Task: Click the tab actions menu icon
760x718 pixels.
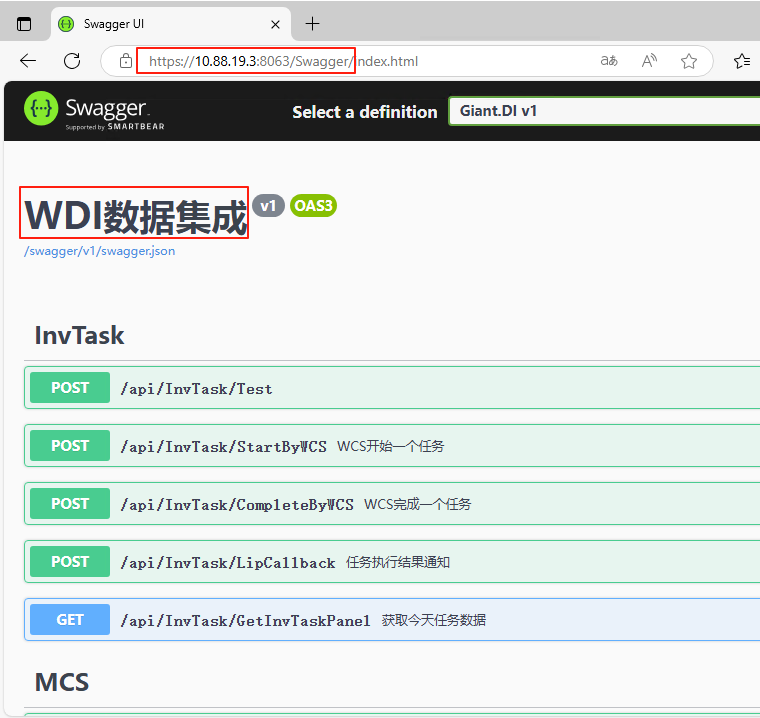Action: [x=24, y=24]
